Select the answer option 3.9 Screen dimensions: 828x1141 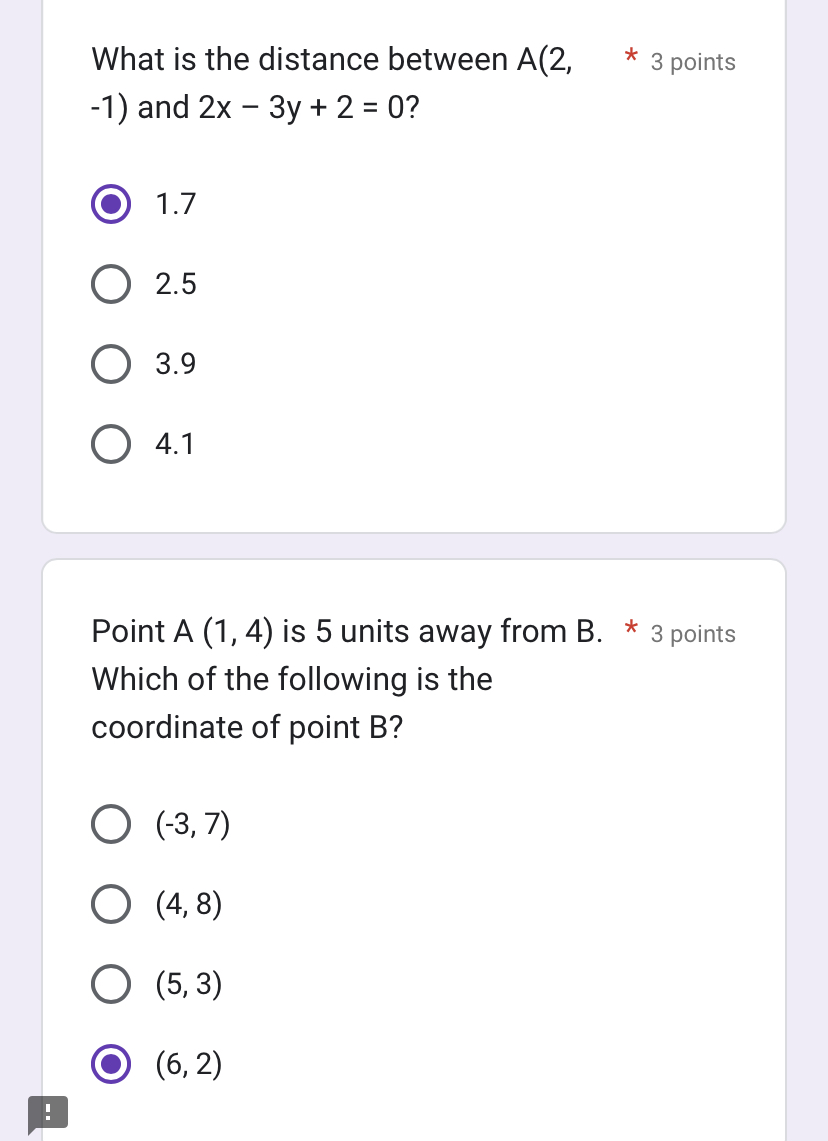111,363
